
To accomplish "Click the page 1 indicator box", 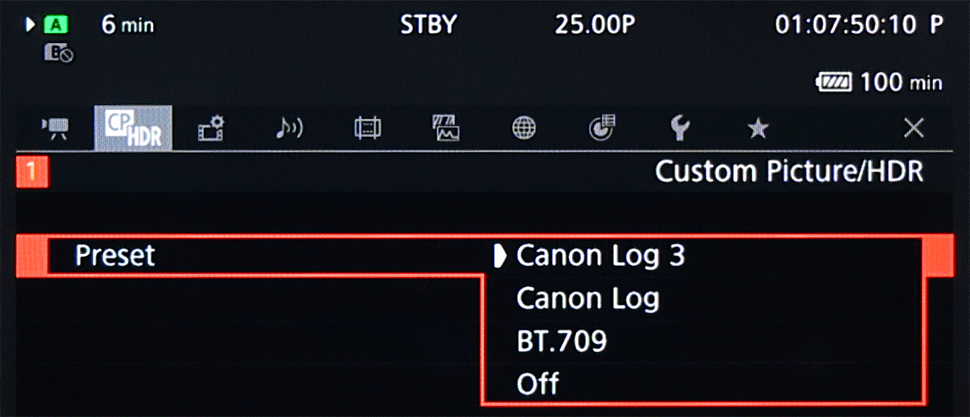I will tap(32, 173).
